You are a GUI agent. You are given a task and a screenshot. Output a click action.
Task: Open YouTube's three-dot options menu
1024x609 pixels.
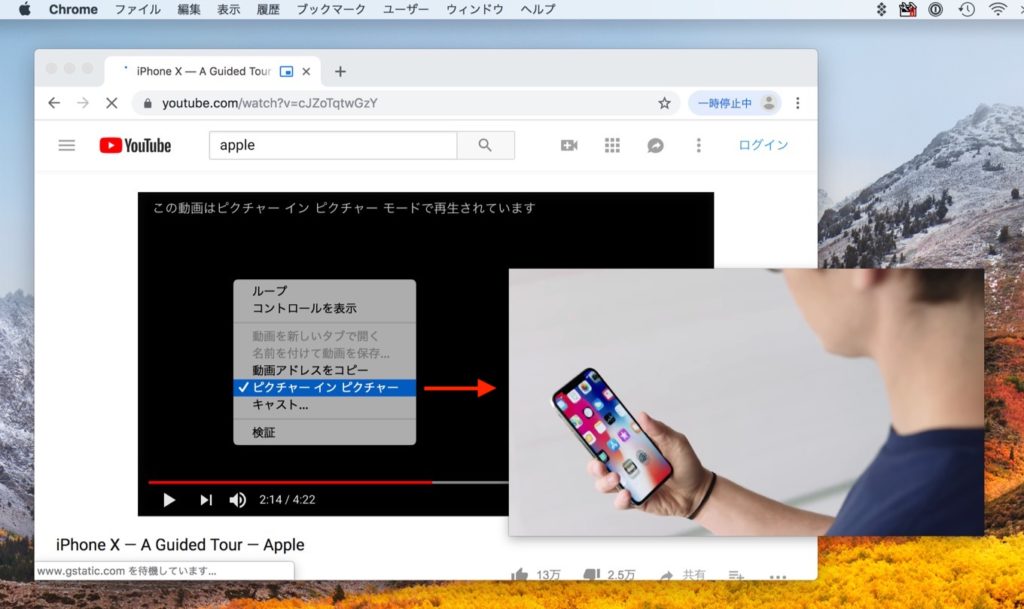[698, 145]
